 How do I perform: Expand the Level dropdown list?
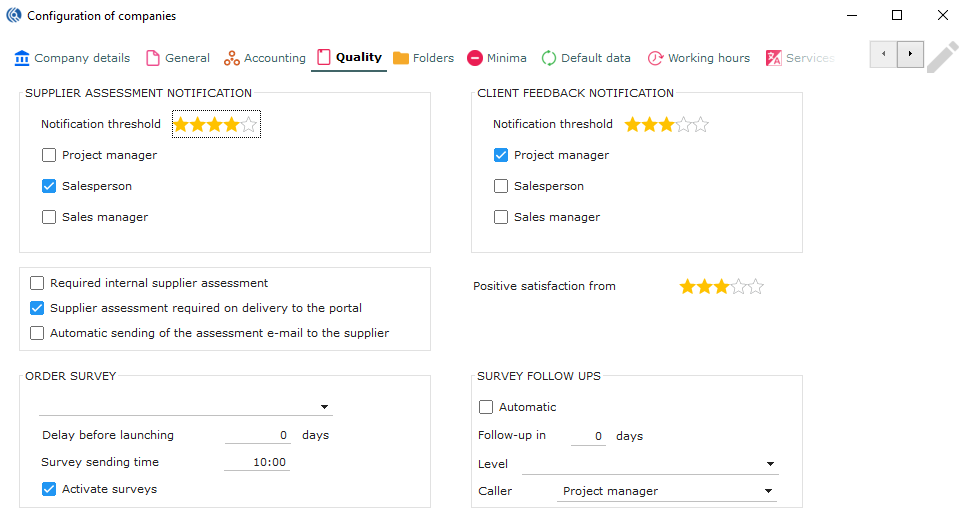pos(770,464)
